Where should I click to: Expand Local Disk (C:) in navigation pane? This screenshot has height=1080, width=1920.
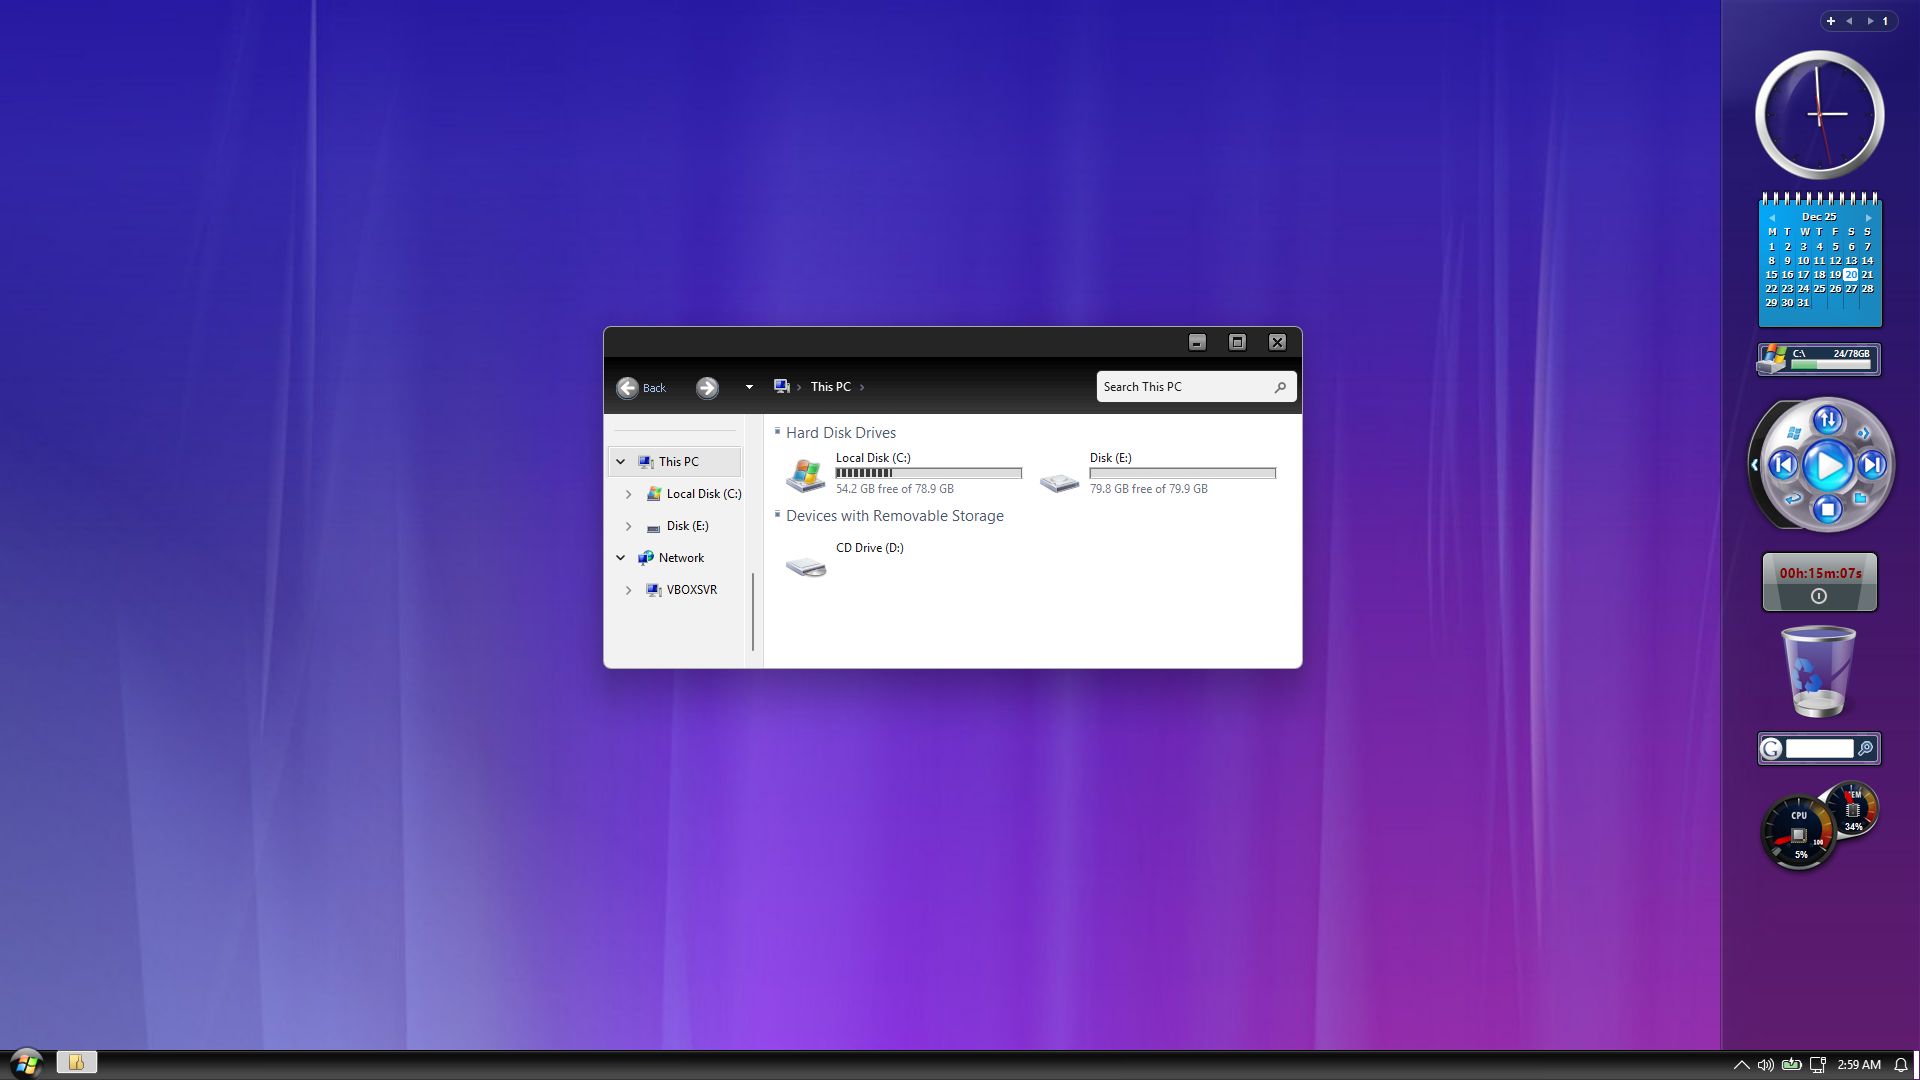coord(628,494)
